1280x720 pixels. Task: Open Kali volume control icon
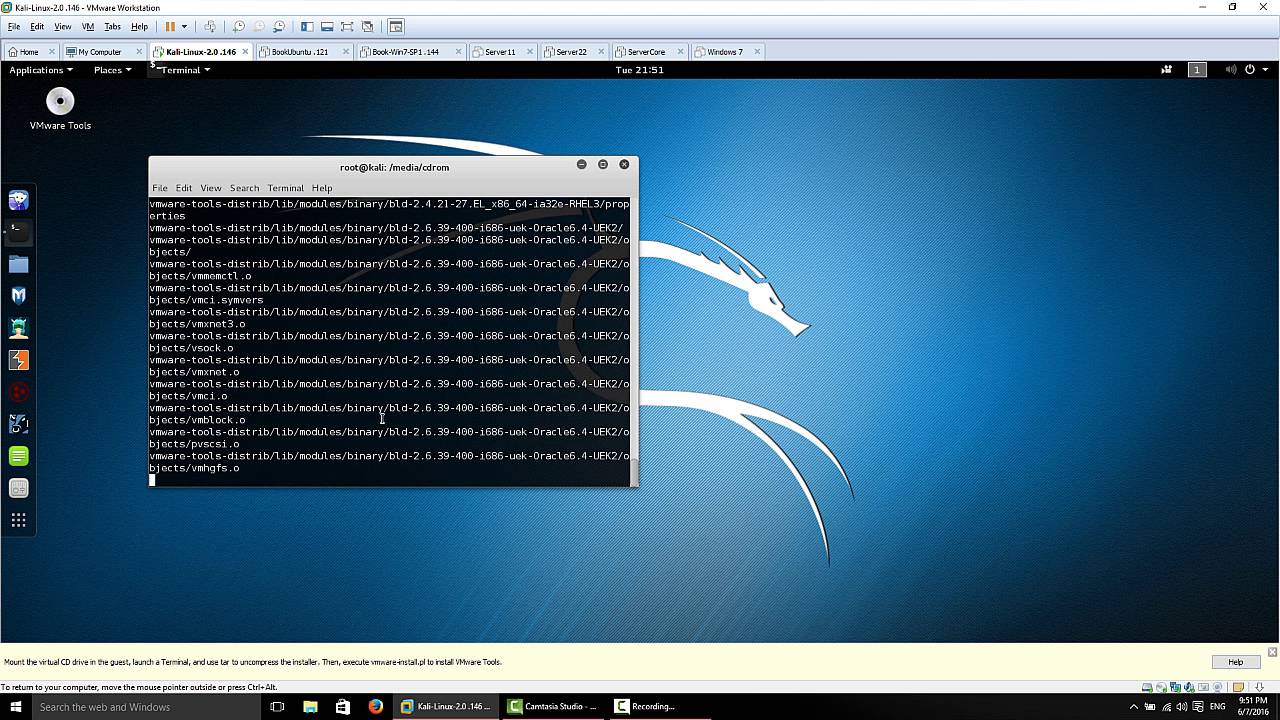pos(1231,70)
